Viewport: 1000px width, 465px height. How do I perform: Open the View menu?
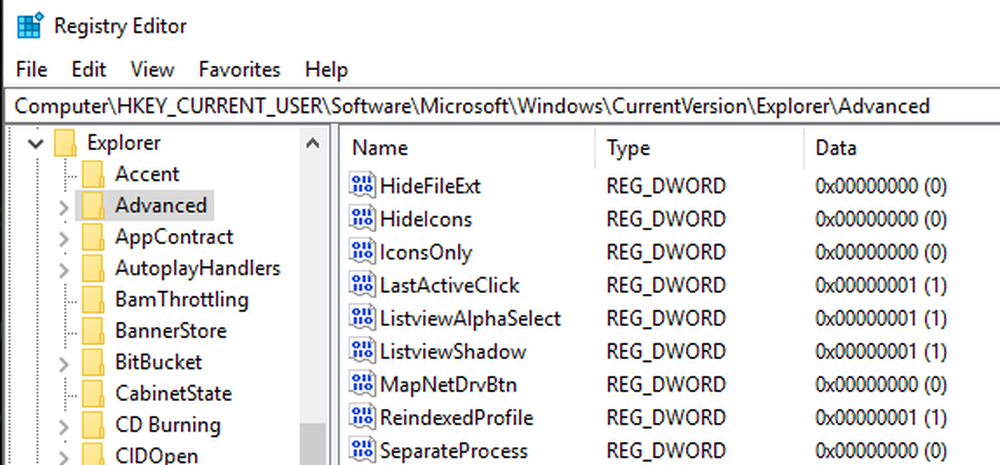point(152,69)
